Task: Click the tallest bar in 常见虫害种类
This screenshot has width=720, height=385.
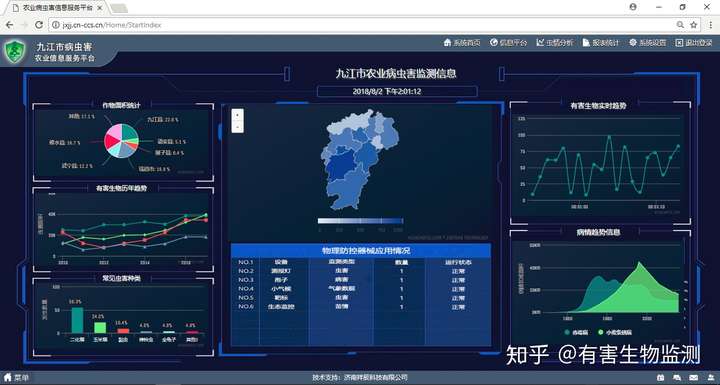Action: (77, 320)
